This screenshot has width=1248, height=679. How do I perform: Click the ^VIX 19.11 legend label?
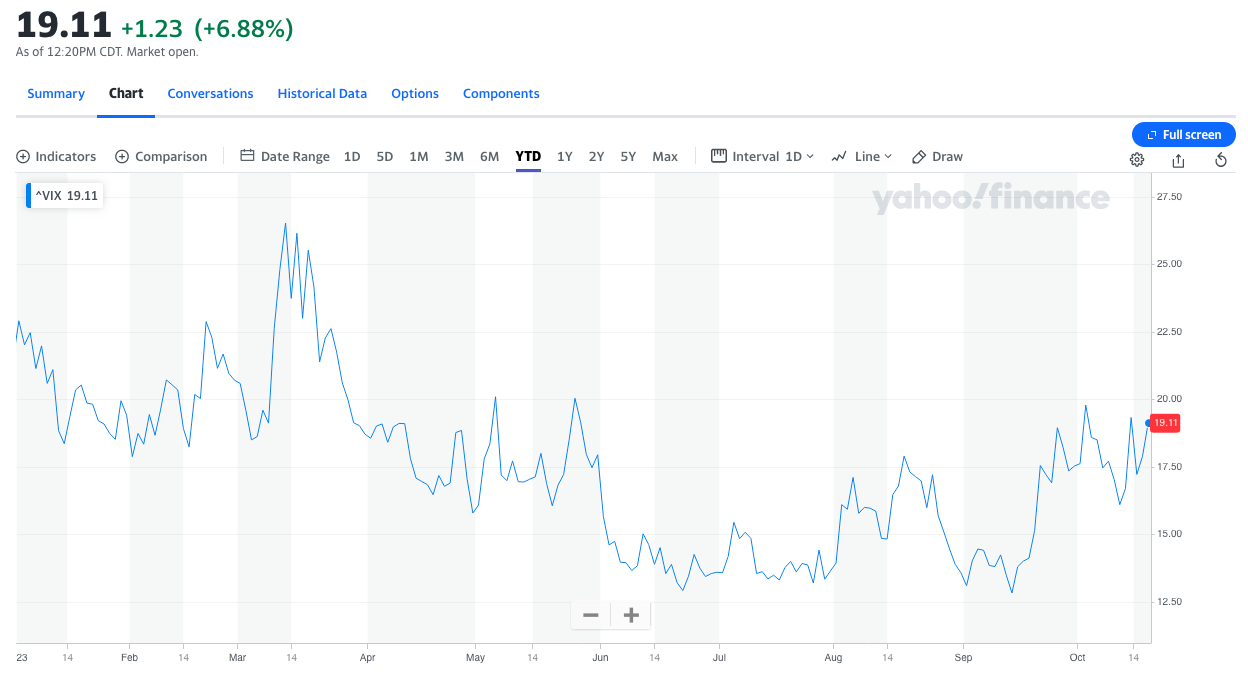(x=65, y=196)
